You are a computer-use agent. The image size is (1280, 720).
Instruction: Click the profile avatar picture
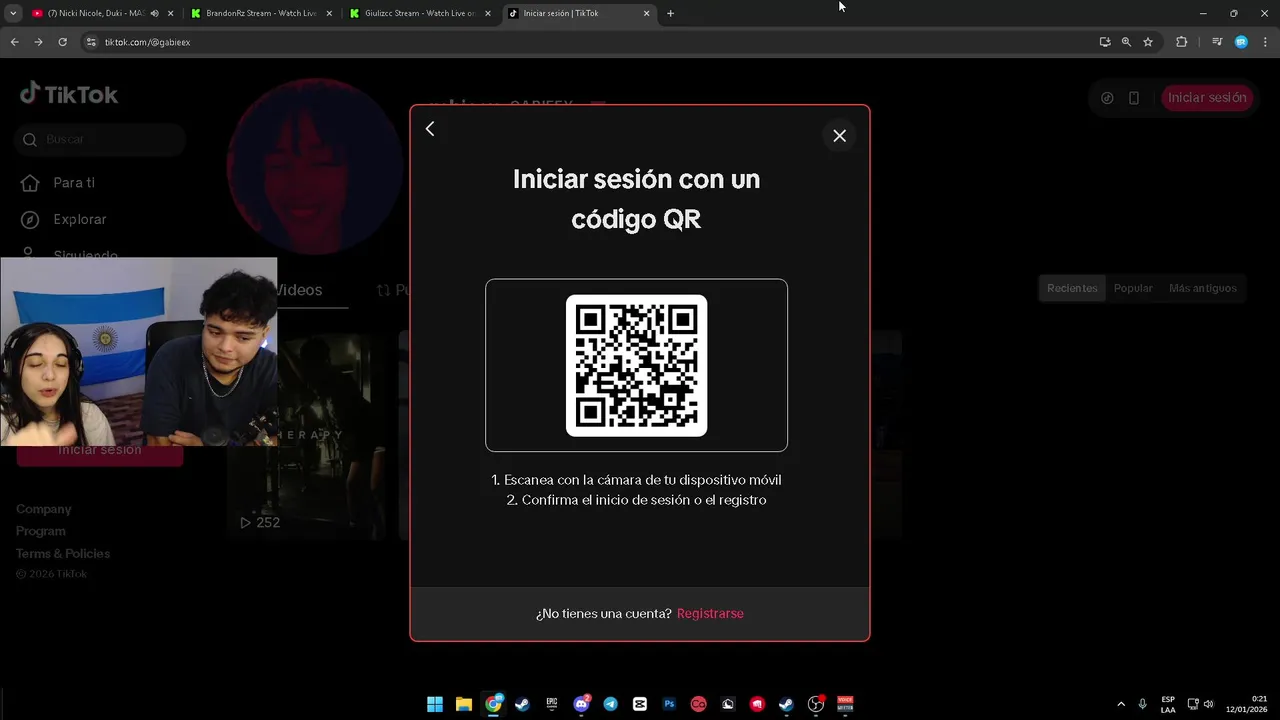tap(315, 165)
